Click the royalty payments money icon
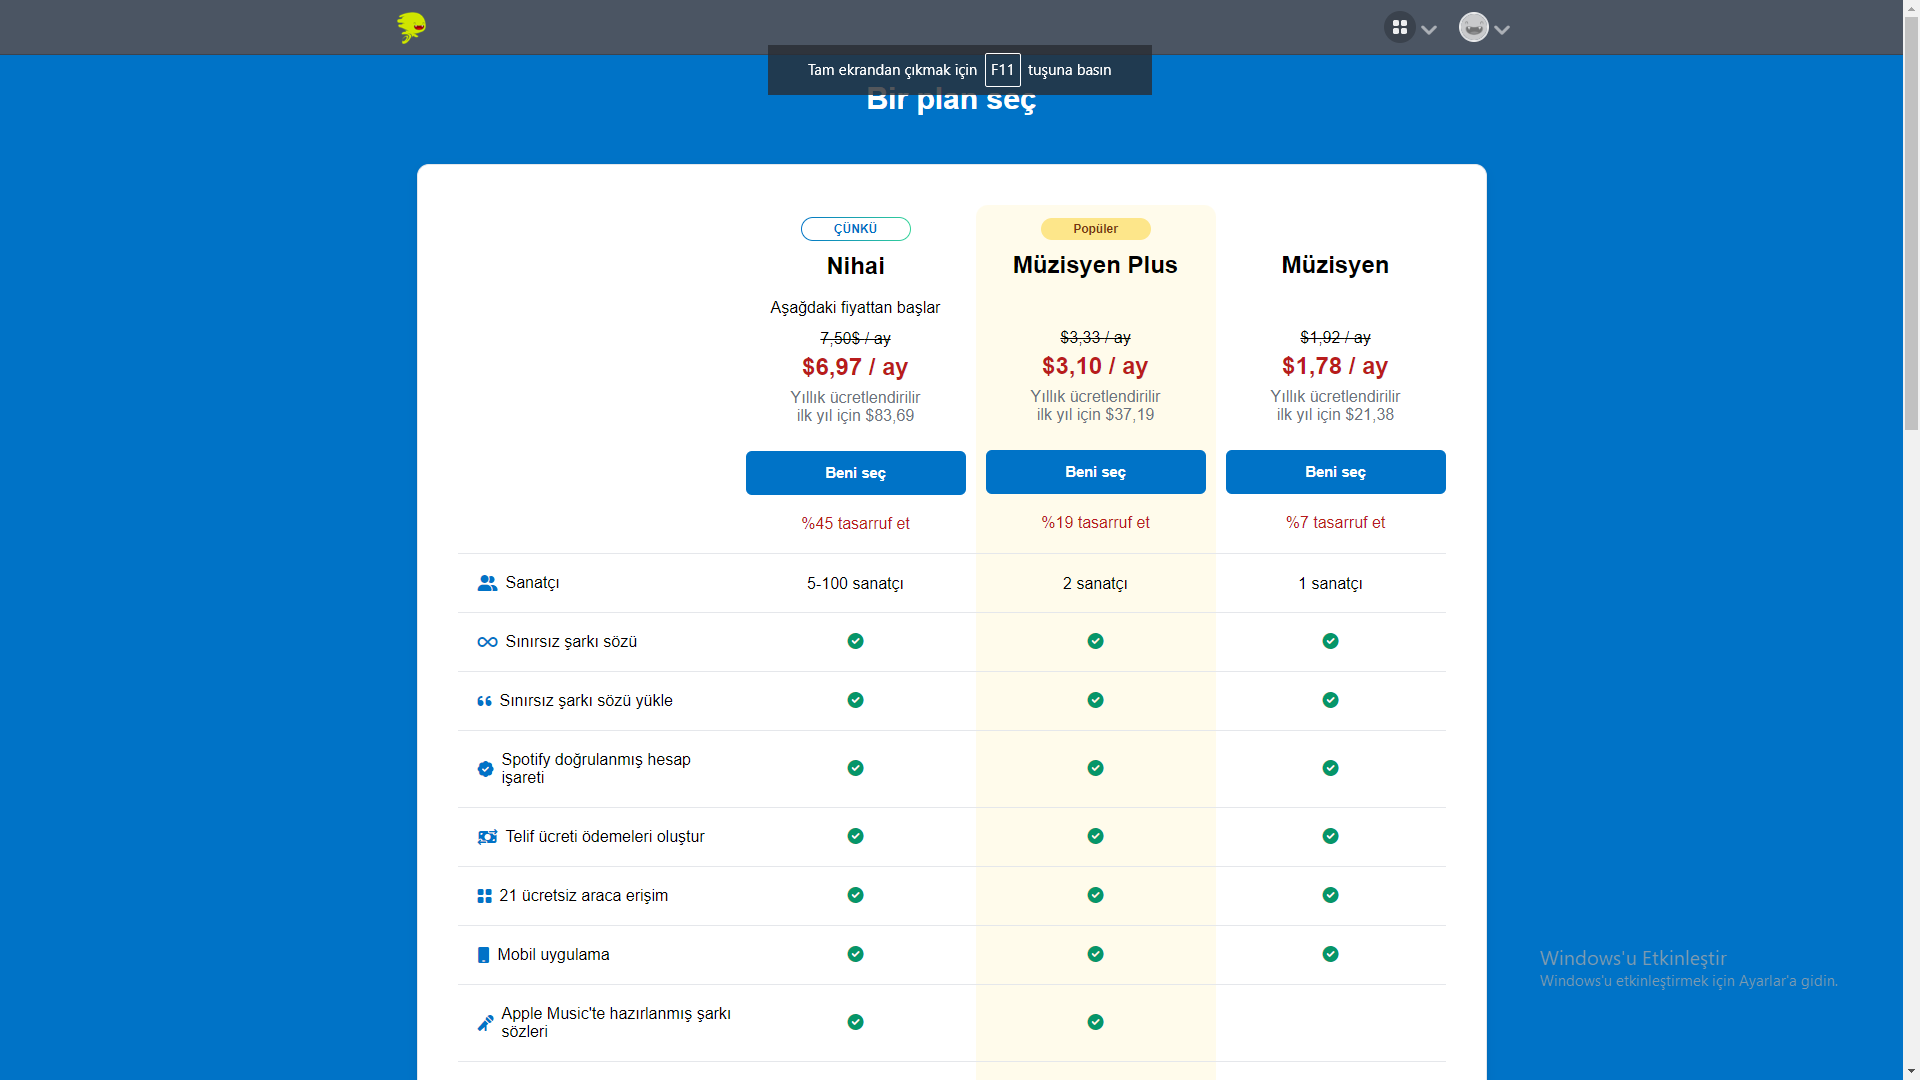Screen dimensions: 1920x1080 [487, 837]
